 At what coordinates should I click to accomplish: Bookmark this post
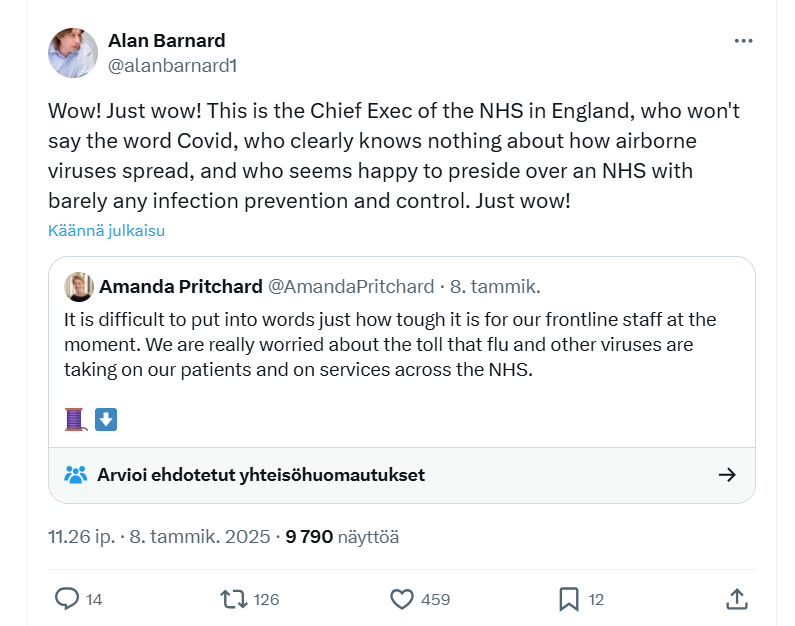click(569, 599)
